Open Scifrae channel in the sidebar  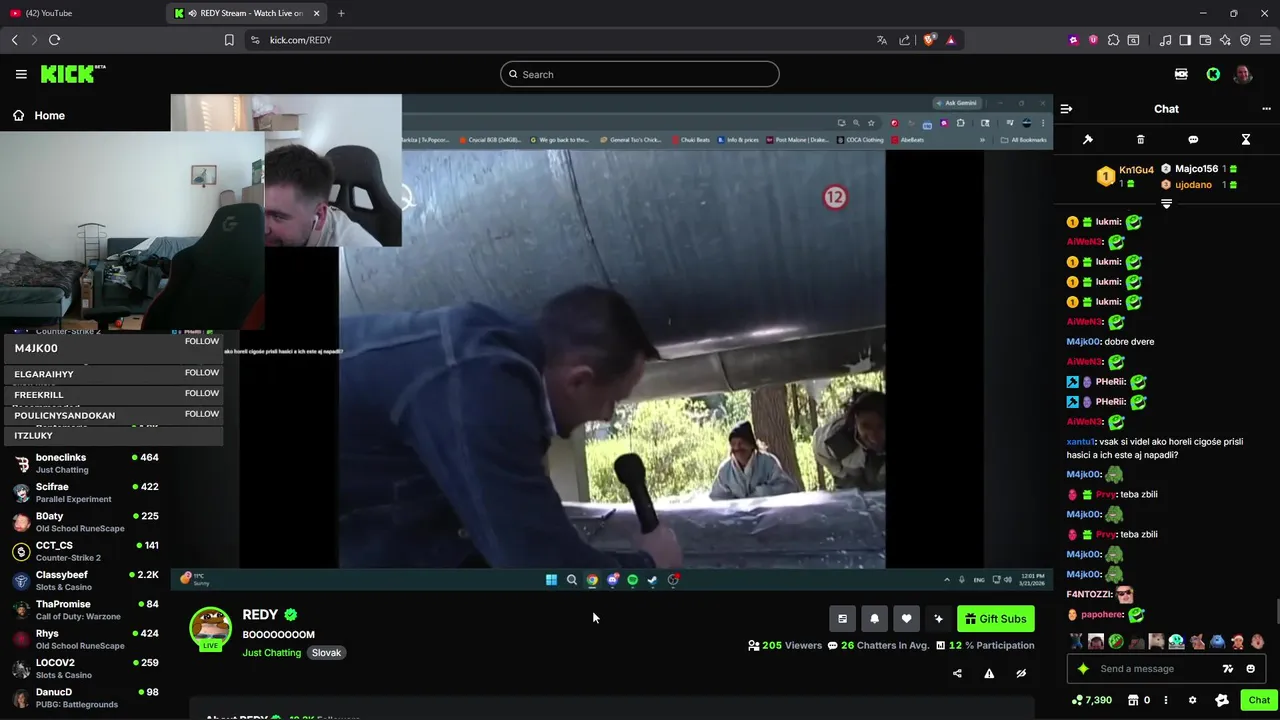click(85, 492)
